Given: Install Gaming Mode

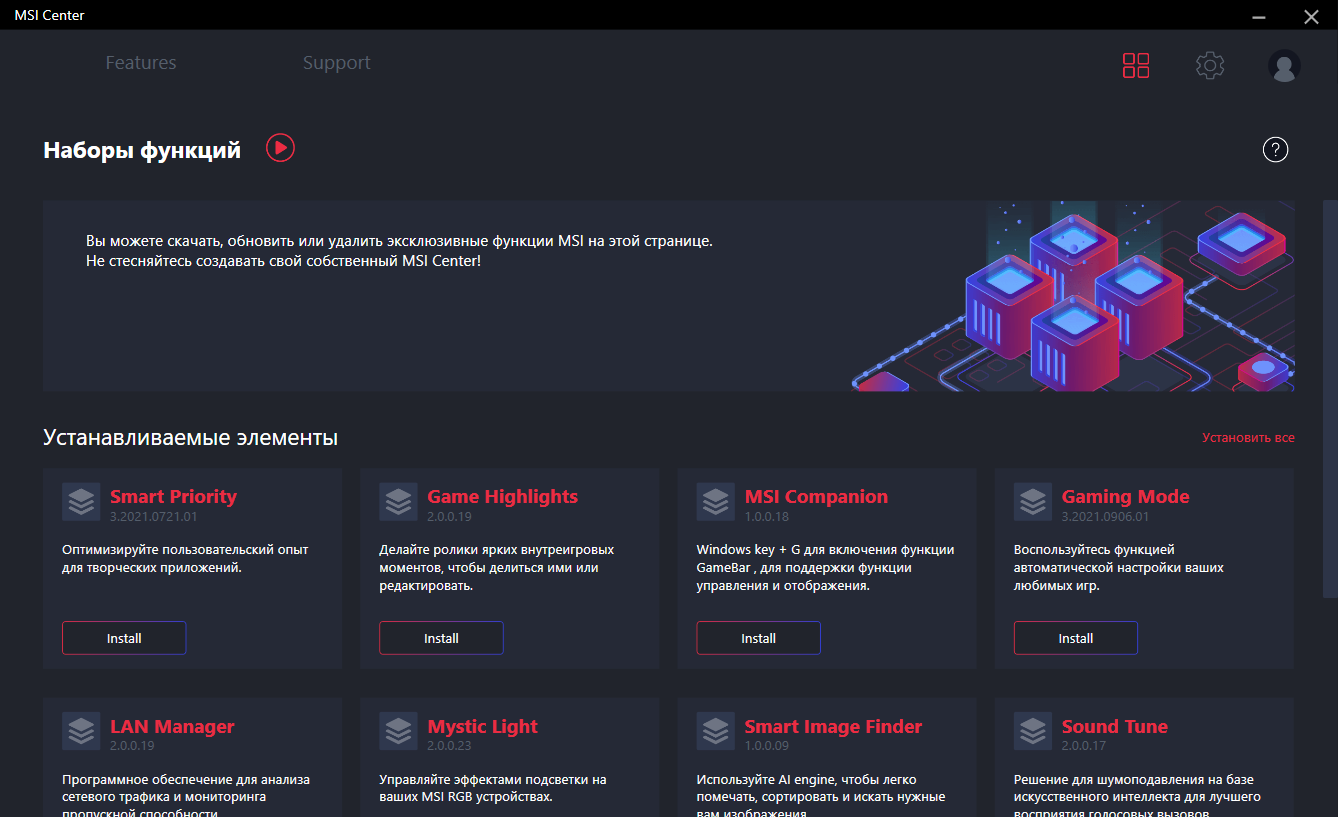Looking at the screenshot, I should pos(1076,638).
